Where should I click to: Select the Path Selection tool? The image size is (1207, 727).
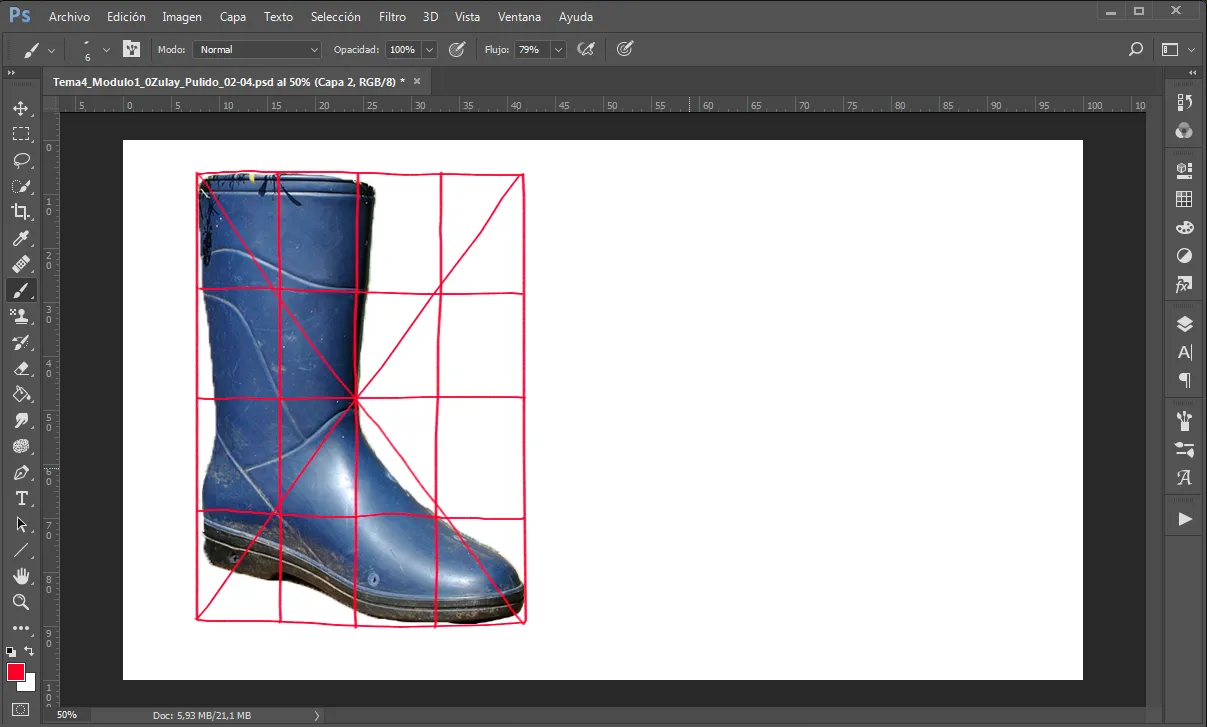(21, 524)
